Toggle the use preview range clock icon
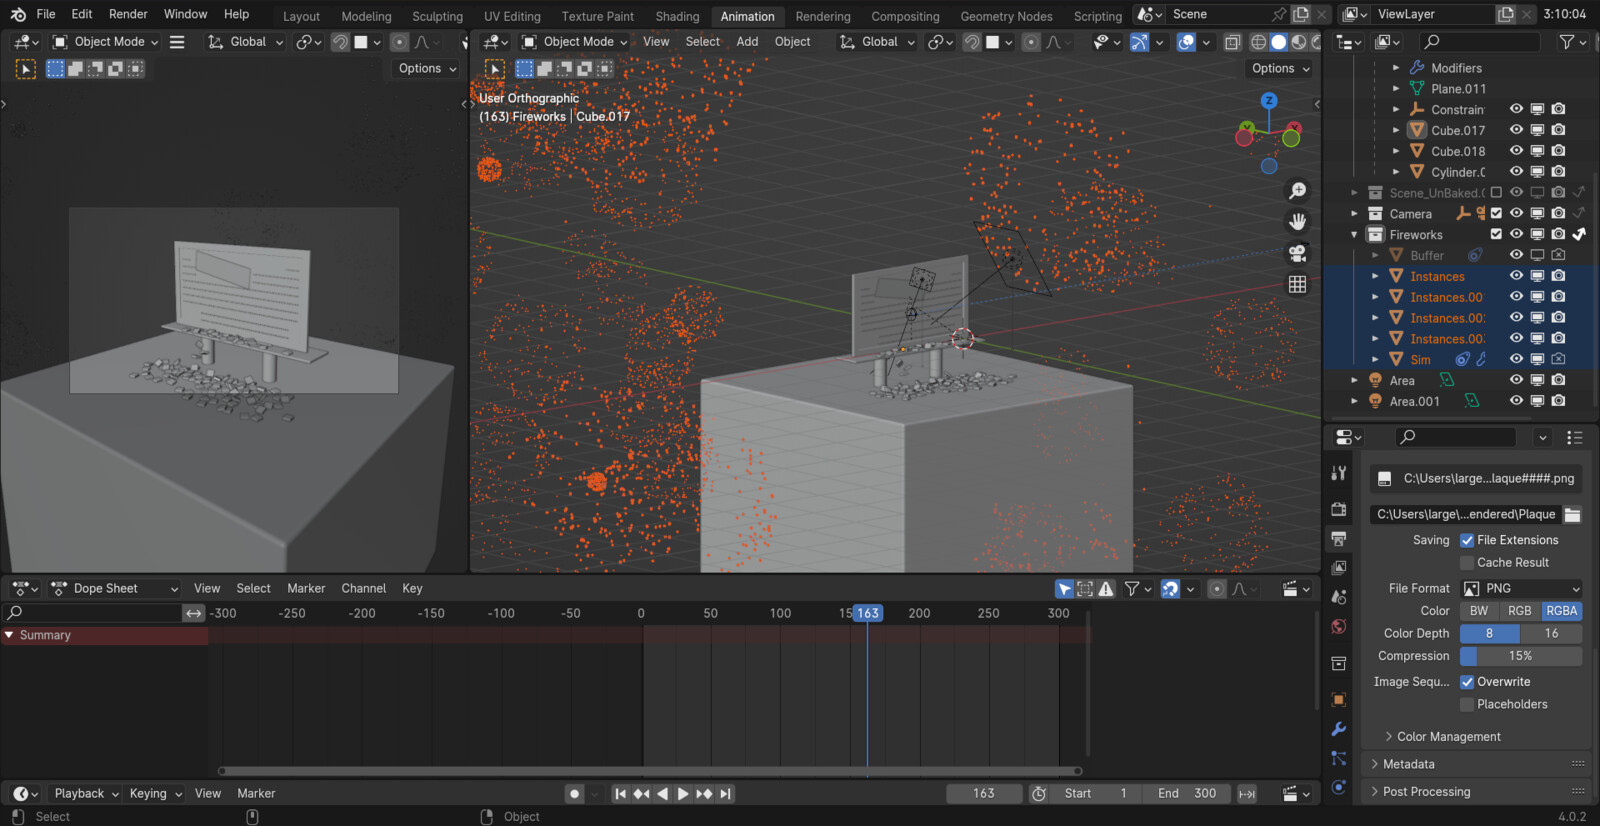This screenshot has height=826, width=1600. click(1039, 794)
